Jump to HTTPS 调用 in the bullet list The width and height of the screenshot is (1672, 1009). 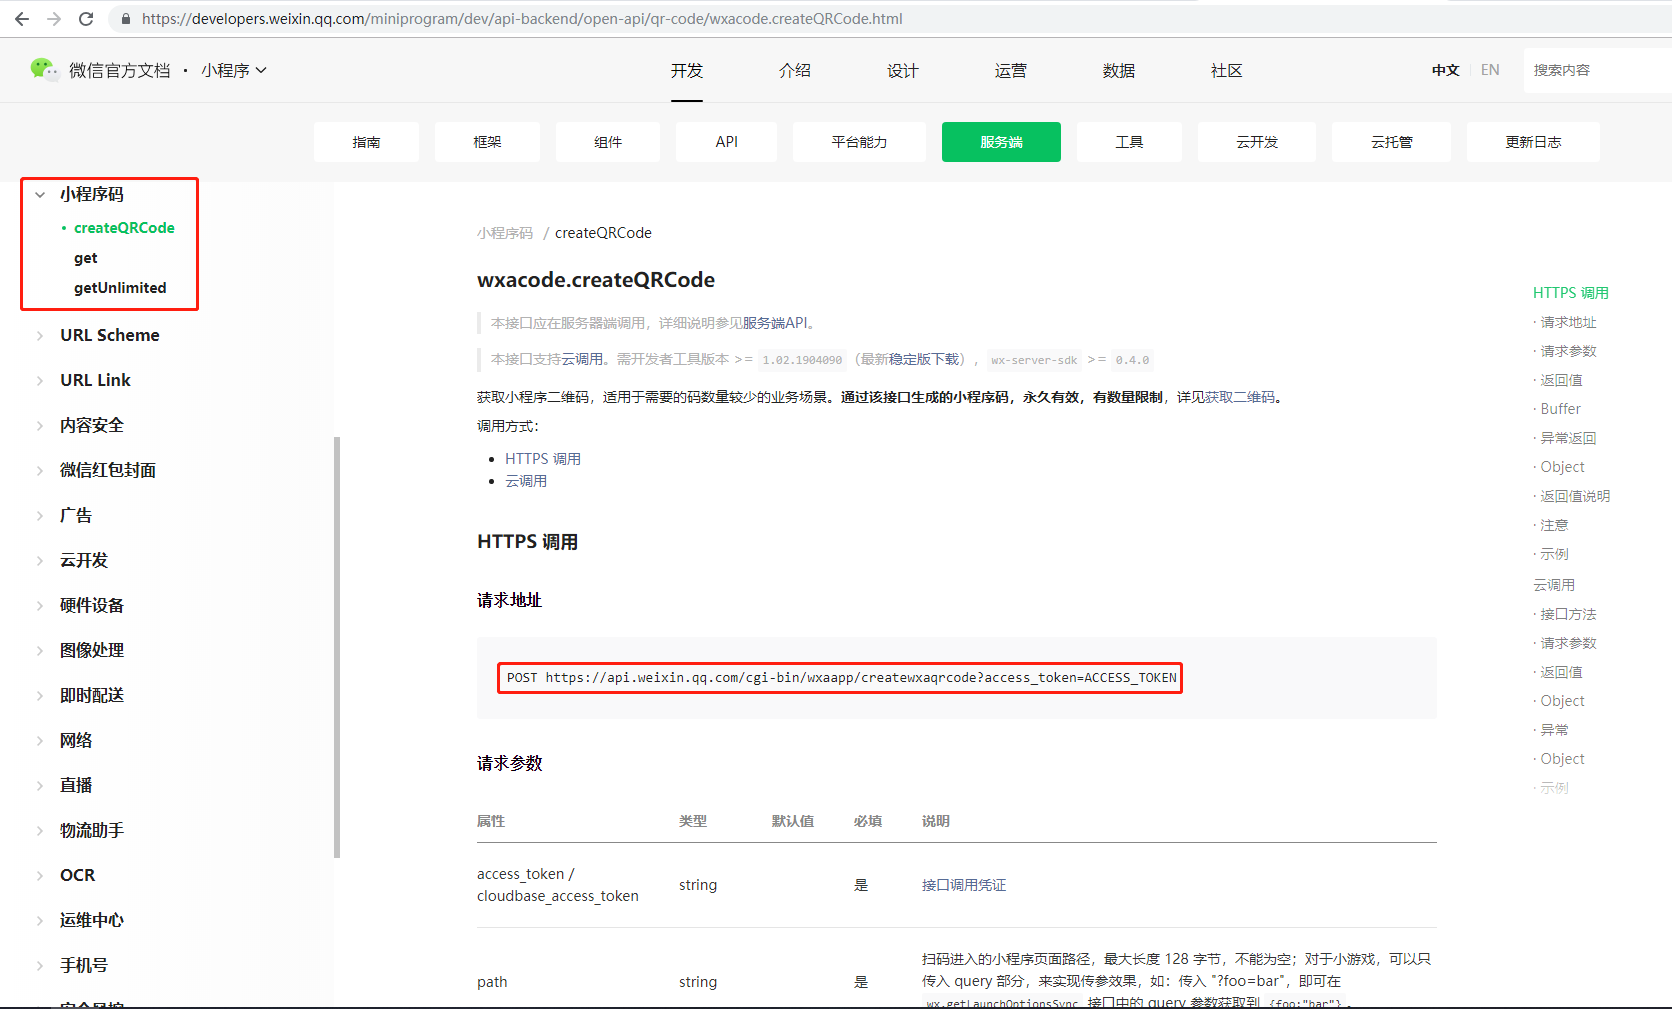coord(543,459)
